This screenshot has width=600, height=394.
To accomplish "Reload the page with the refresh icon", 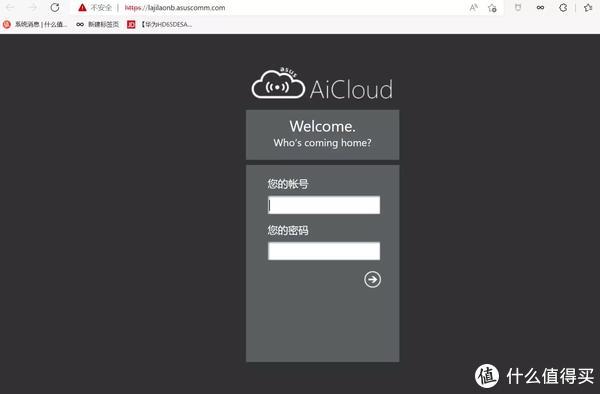I will 55,7.
